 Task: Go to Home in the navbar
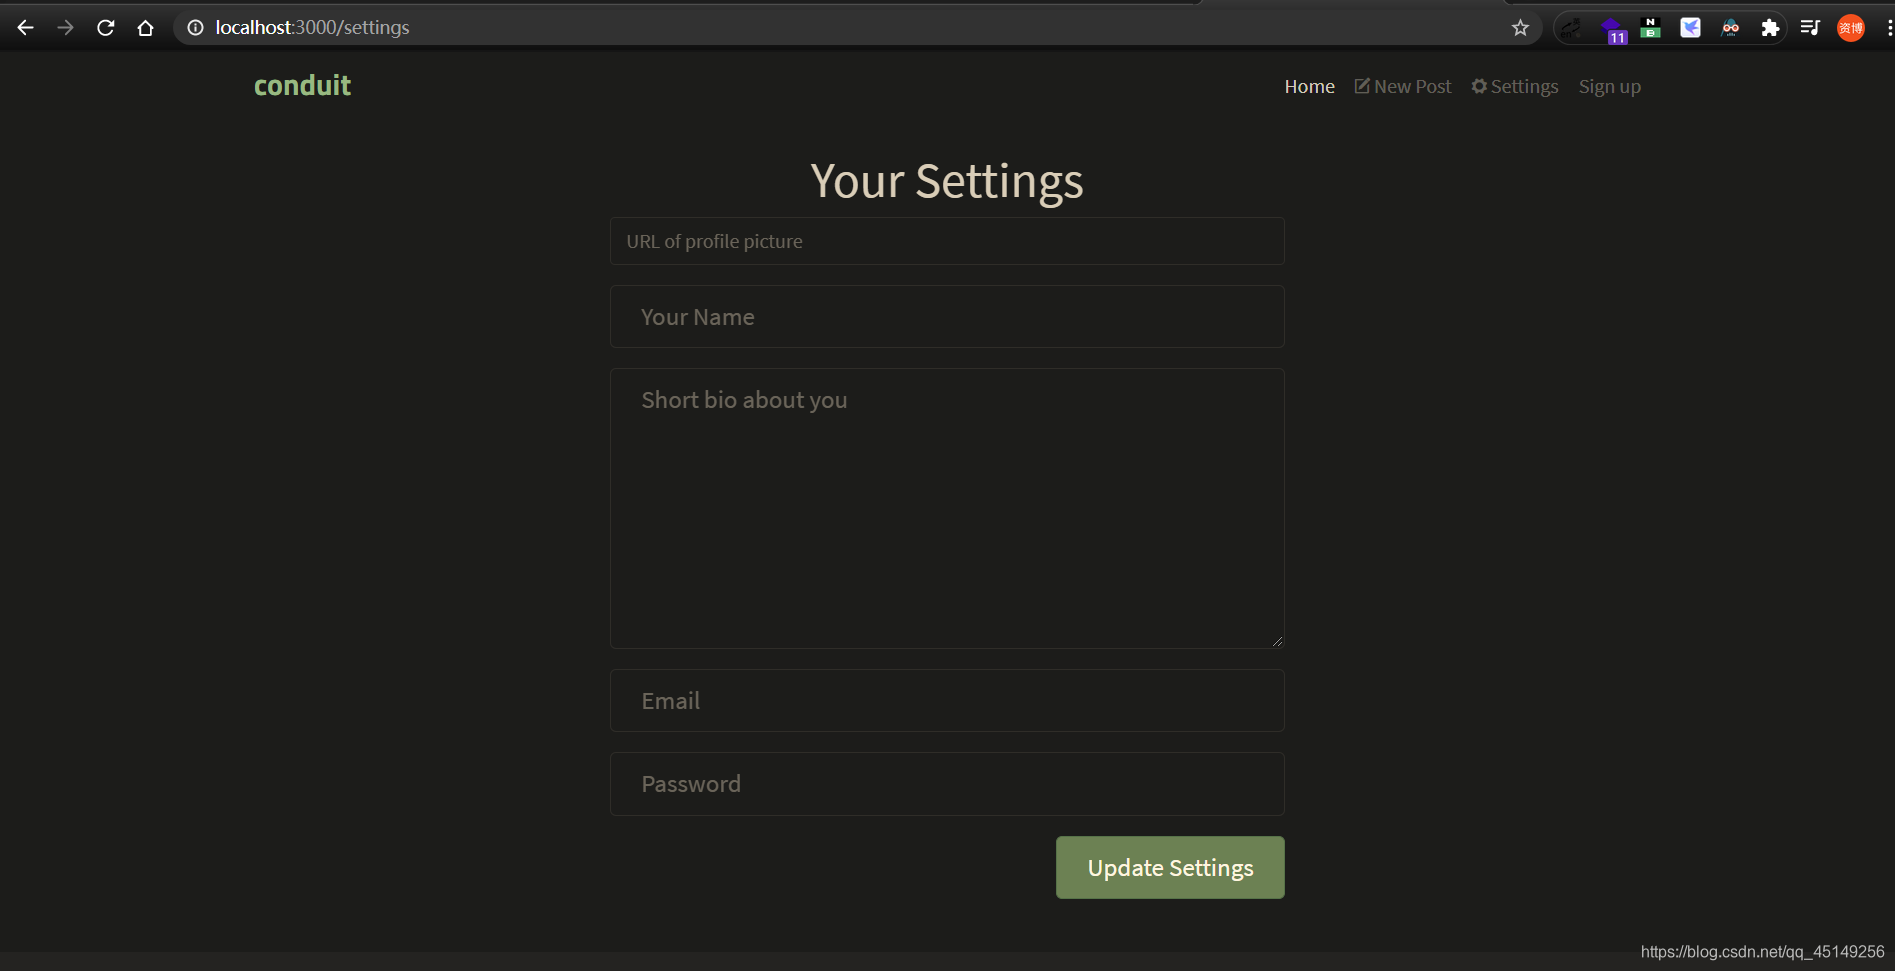1309,87
